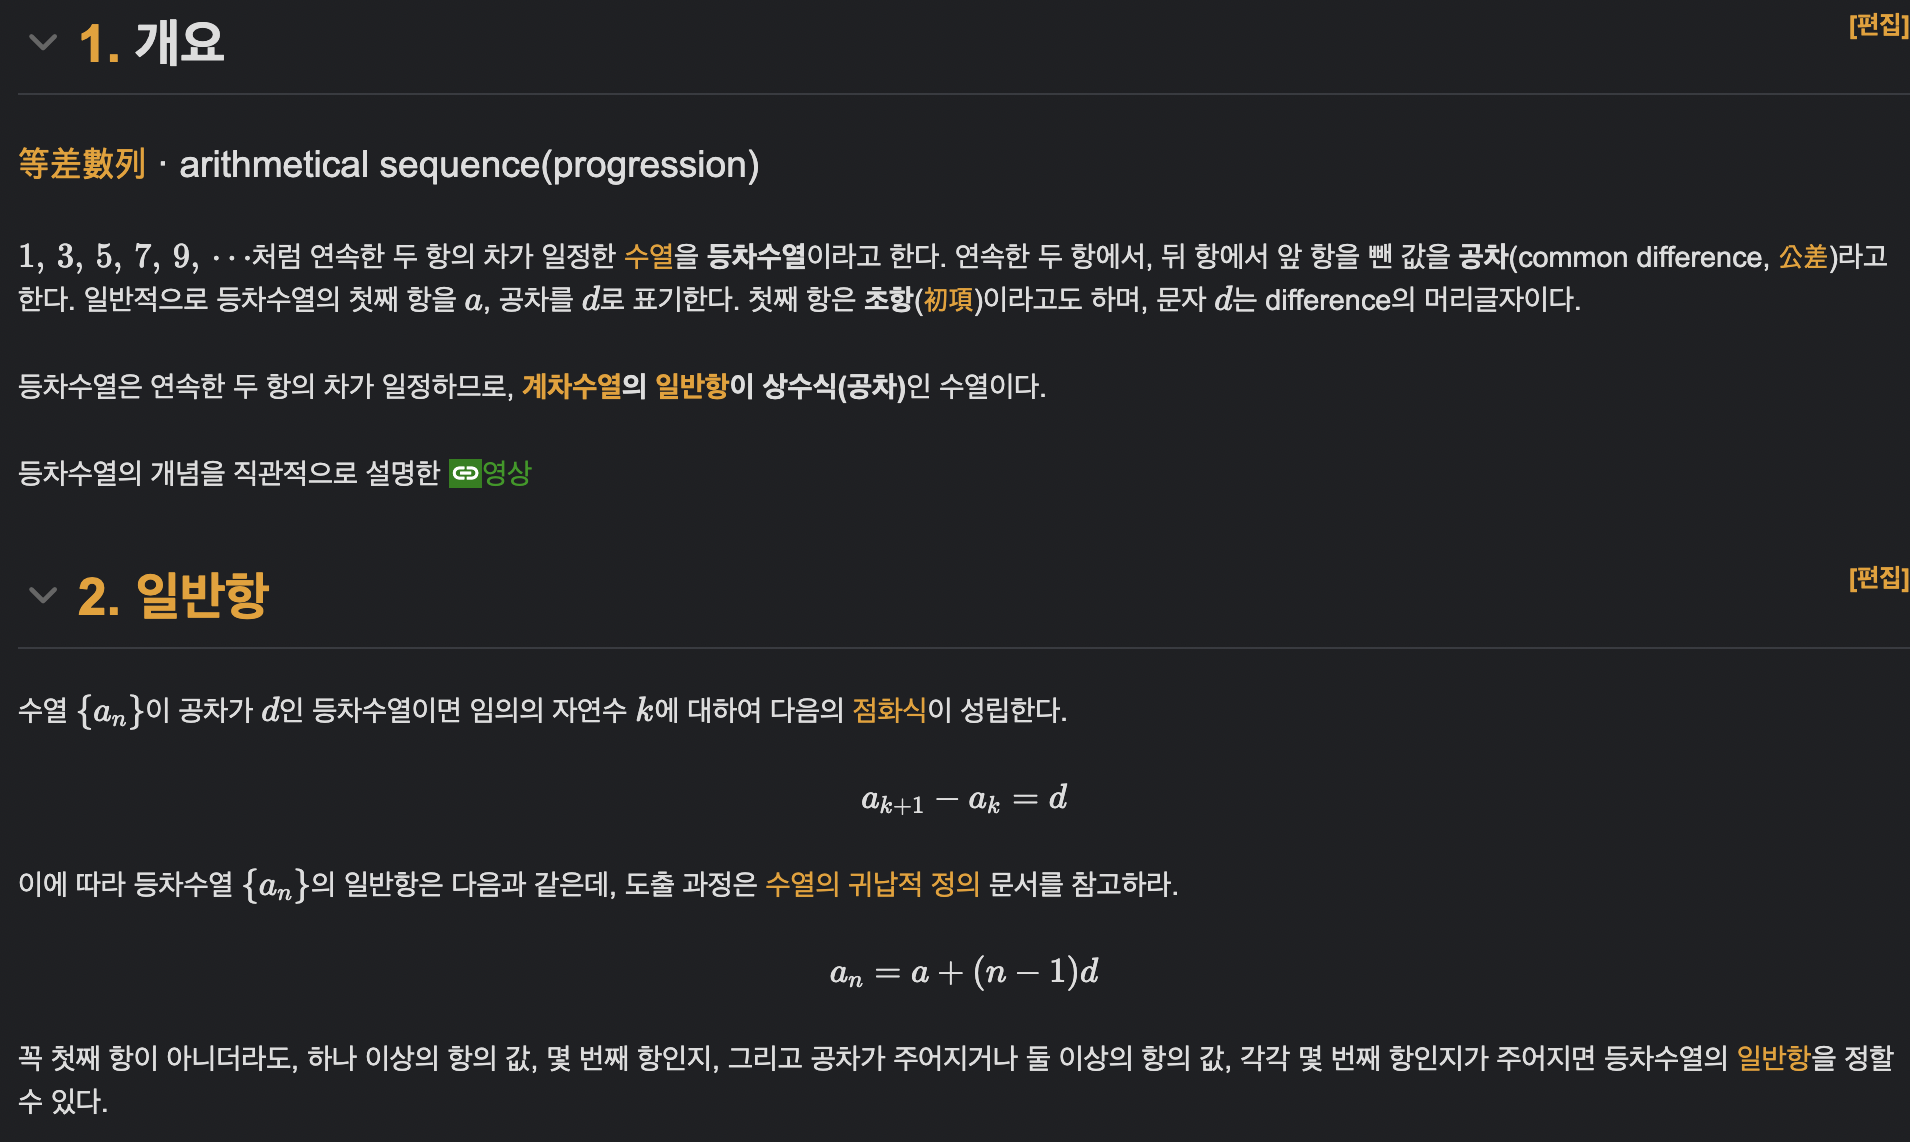This screenshot has height=1142, width=1910.
Task: Follow the 일반항 link in the last paragraph
Action: pos(1774,1058)
